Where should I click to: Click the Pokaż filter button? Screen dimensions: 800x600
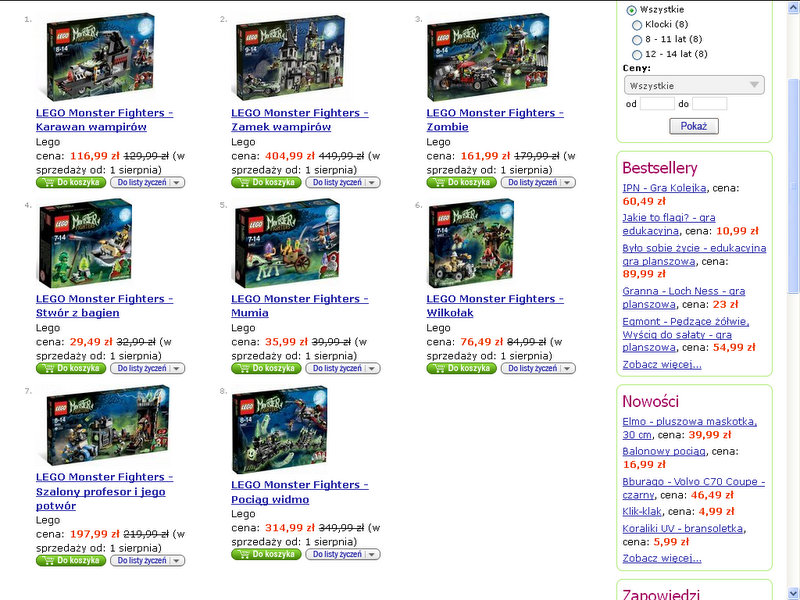[694, 126]
